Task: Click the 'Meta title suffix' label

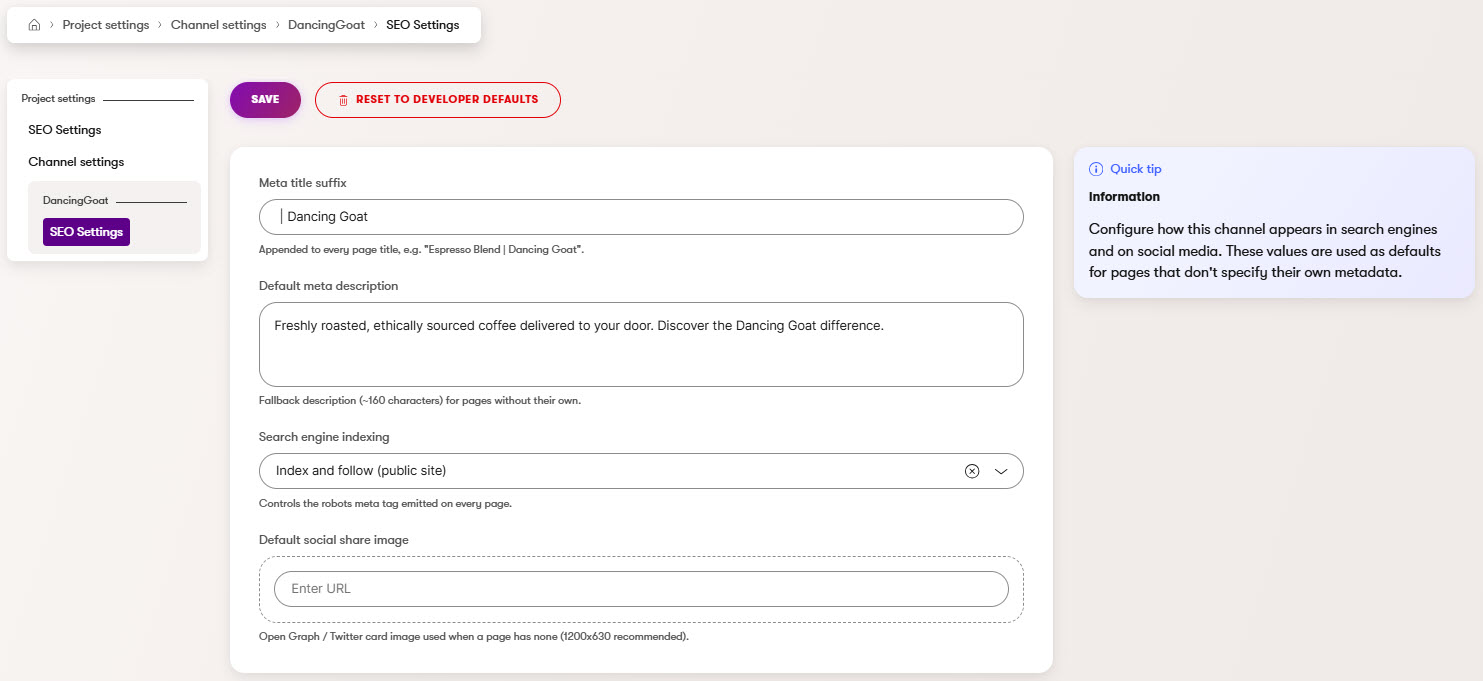Action: click(x=303, y=183)
